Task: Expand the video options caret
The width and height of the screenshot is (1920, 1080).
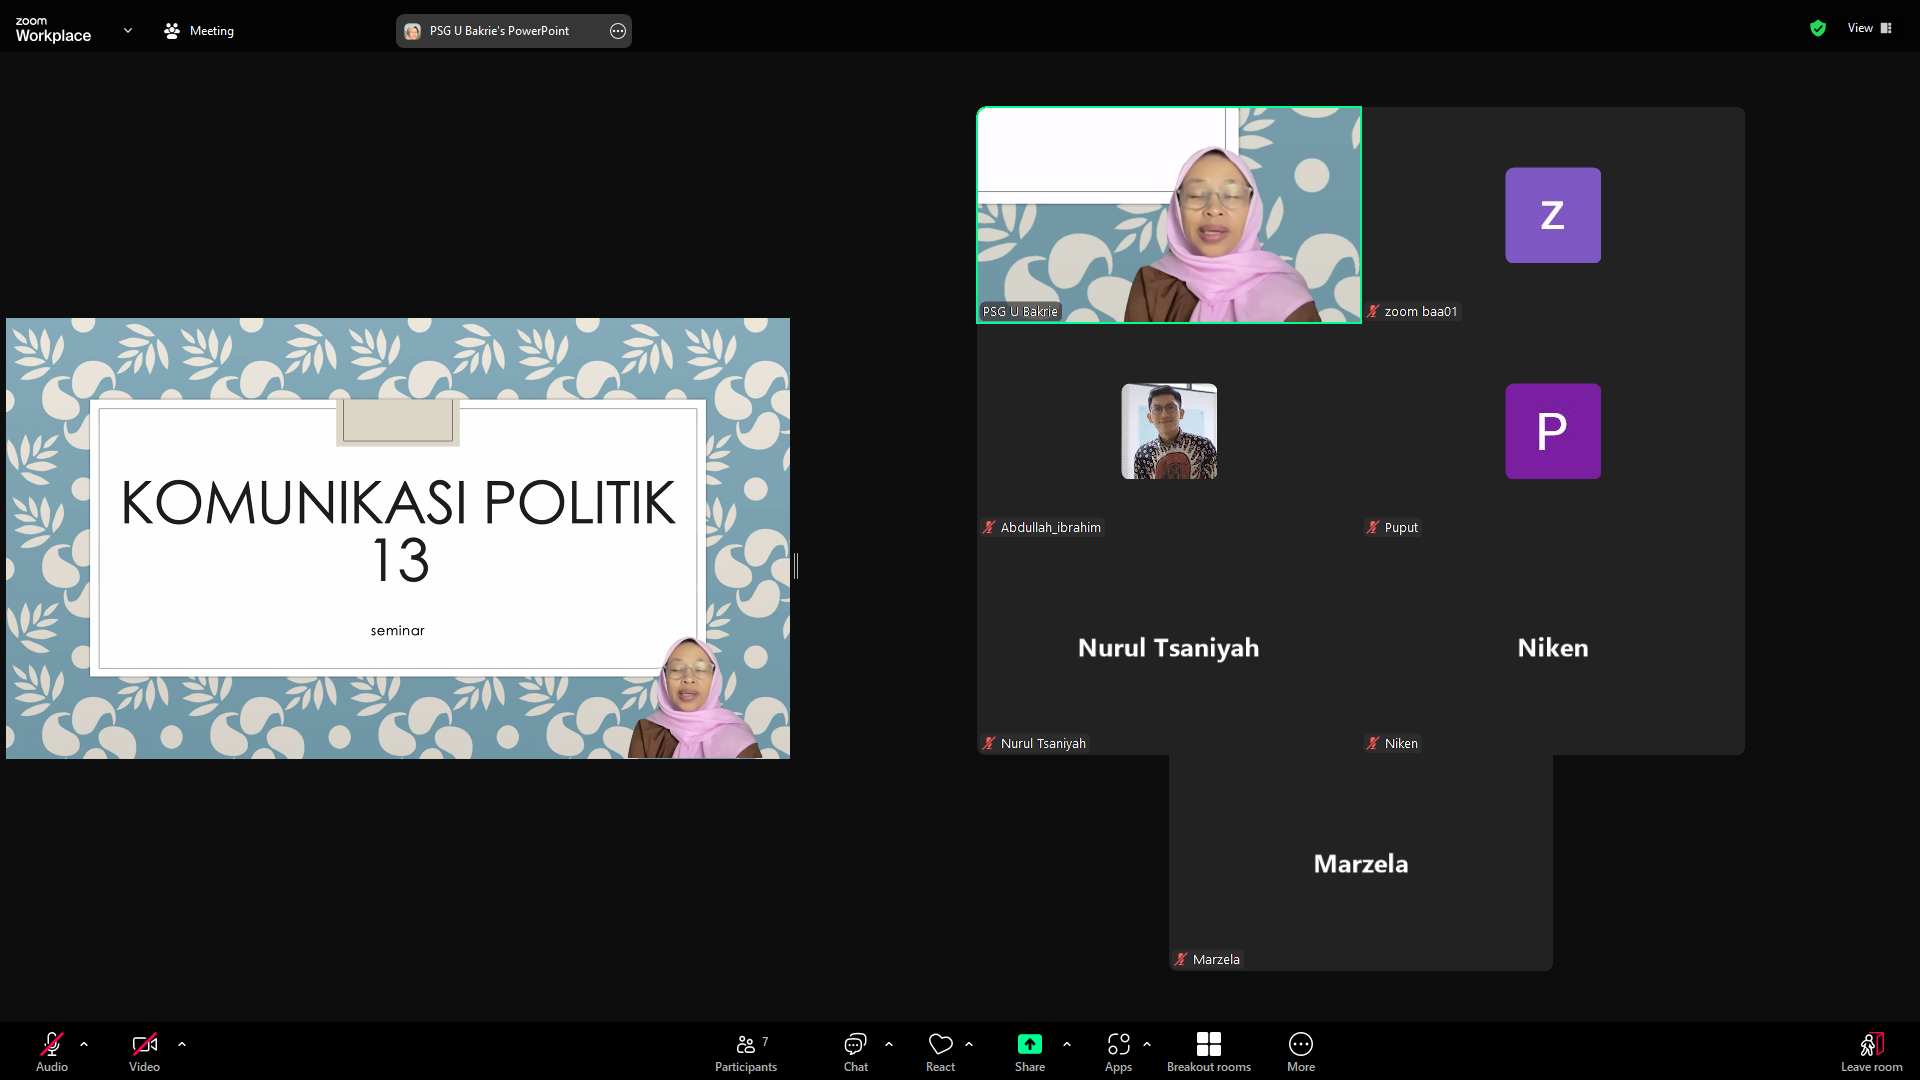Action: click(182, 1044)
